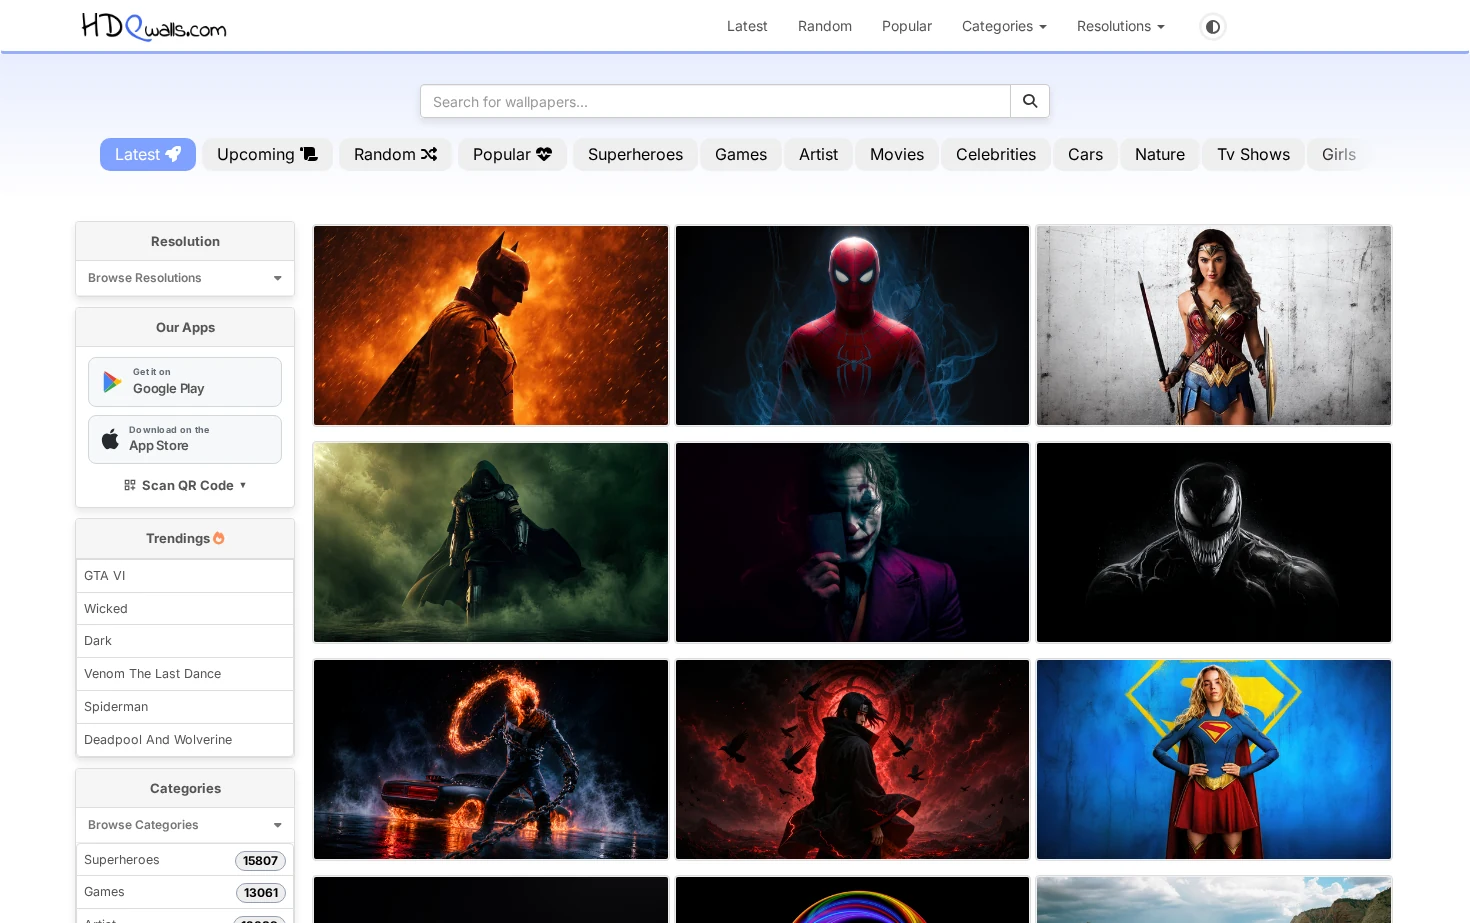Open the Browse Resolutions dropdown
This screenshot has height=923, width=1470.
[x=185, y=278]
